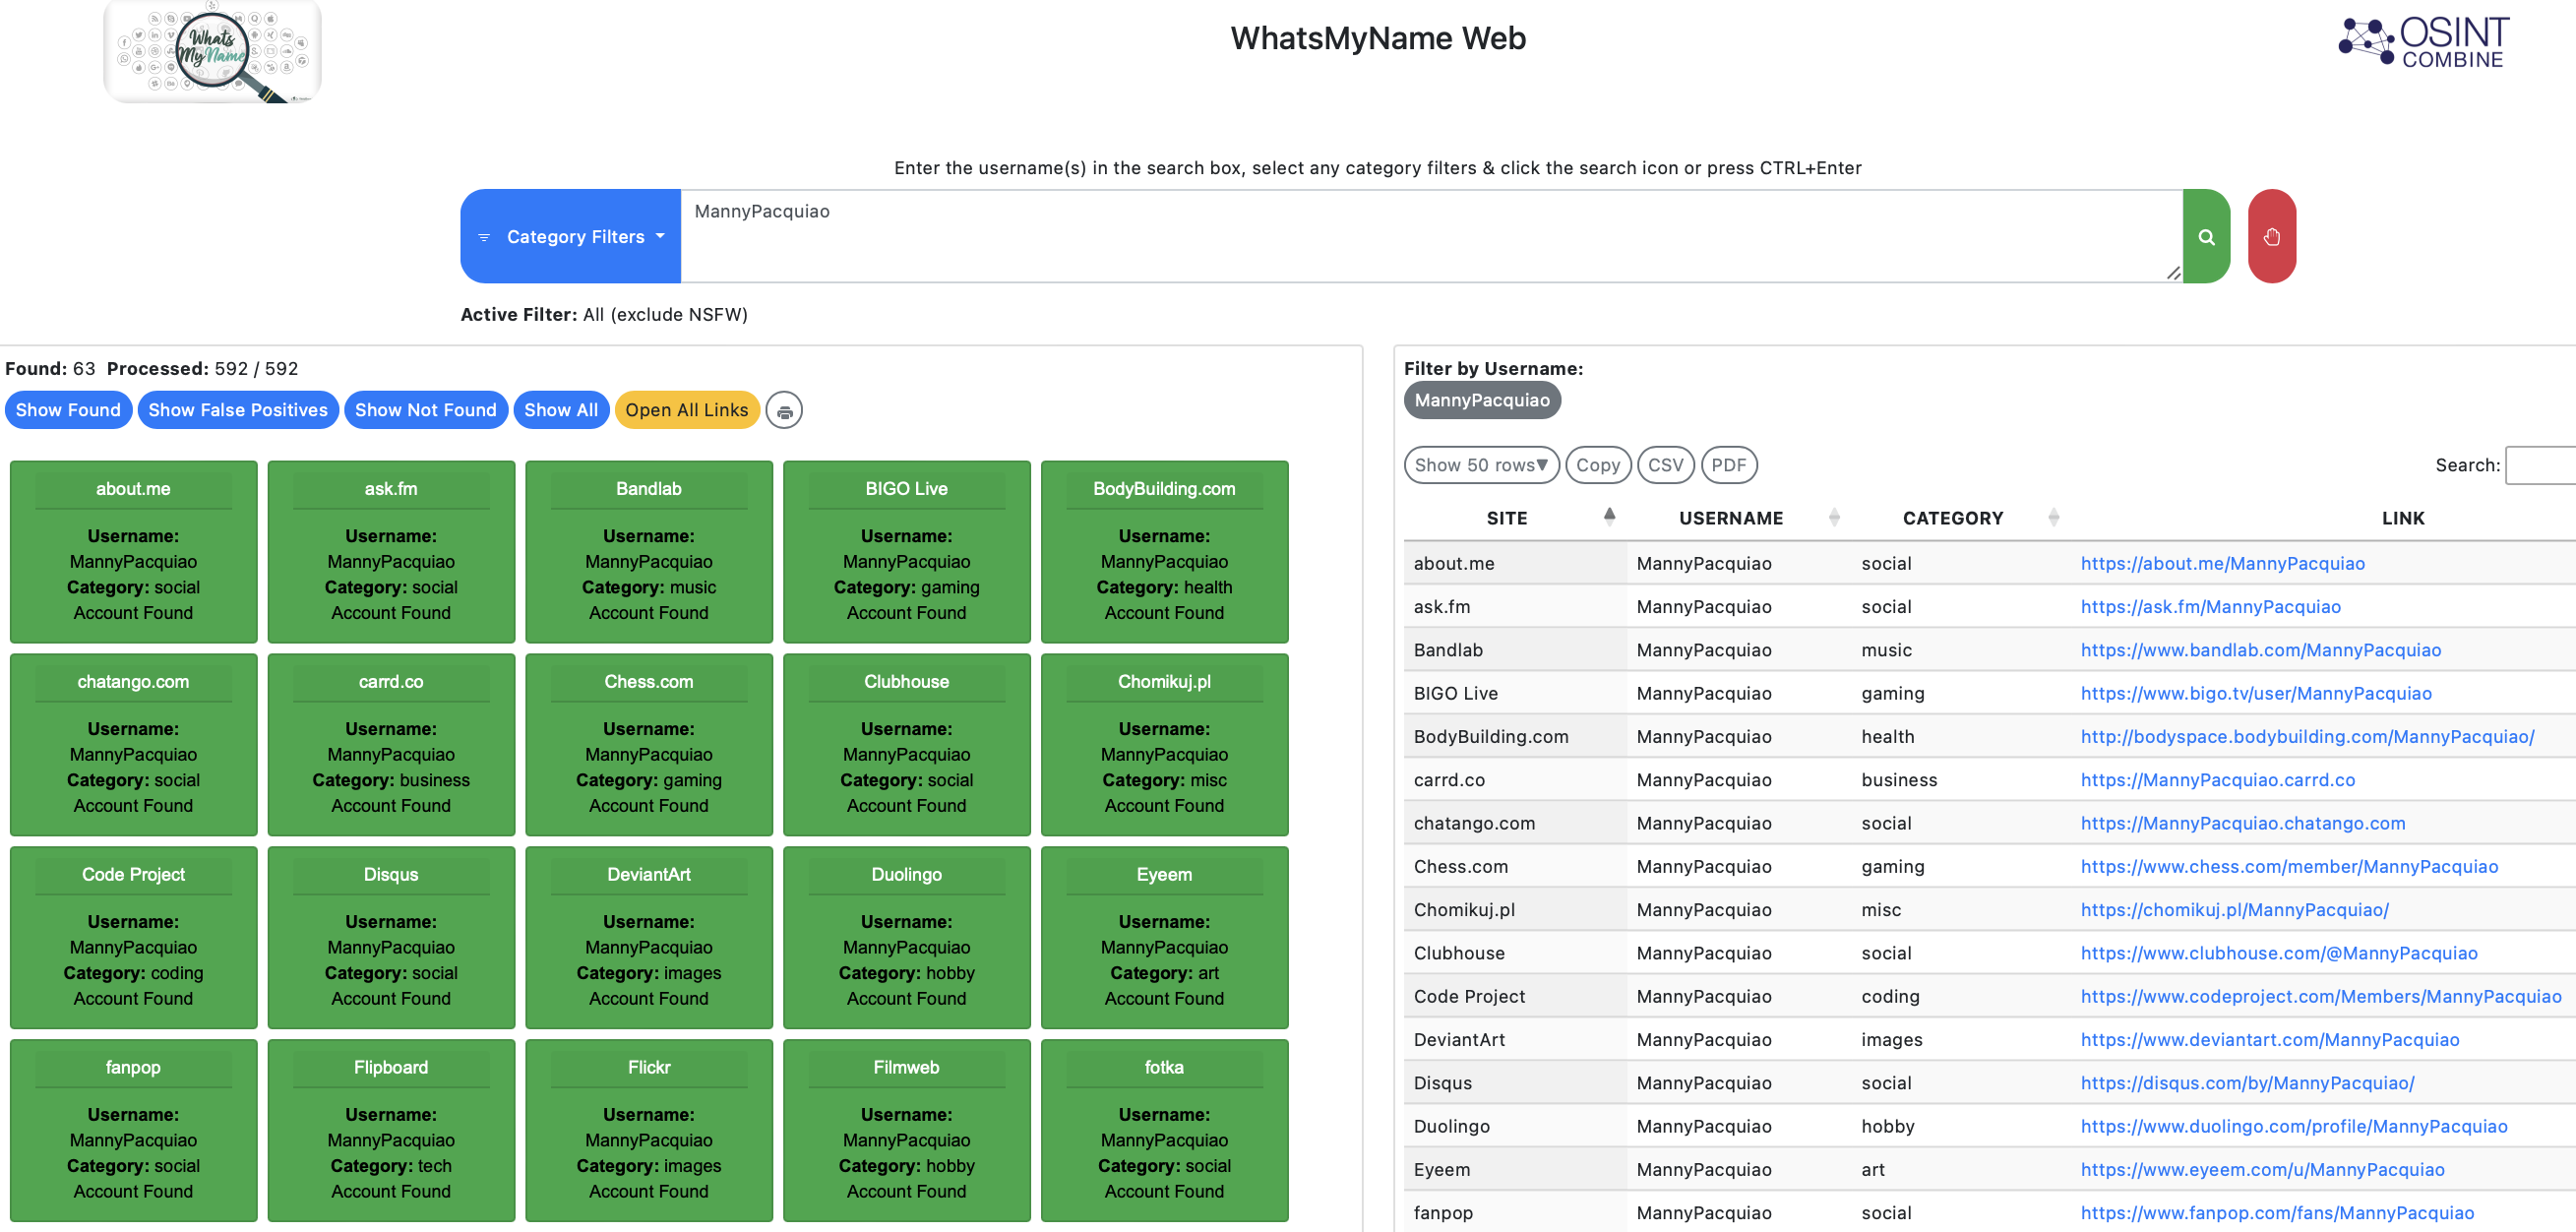The width and height of the screenshot is (2576, 1232).
Task: Focus the username search textarea
Action: pyautogui.click(x=1431, y=236)
